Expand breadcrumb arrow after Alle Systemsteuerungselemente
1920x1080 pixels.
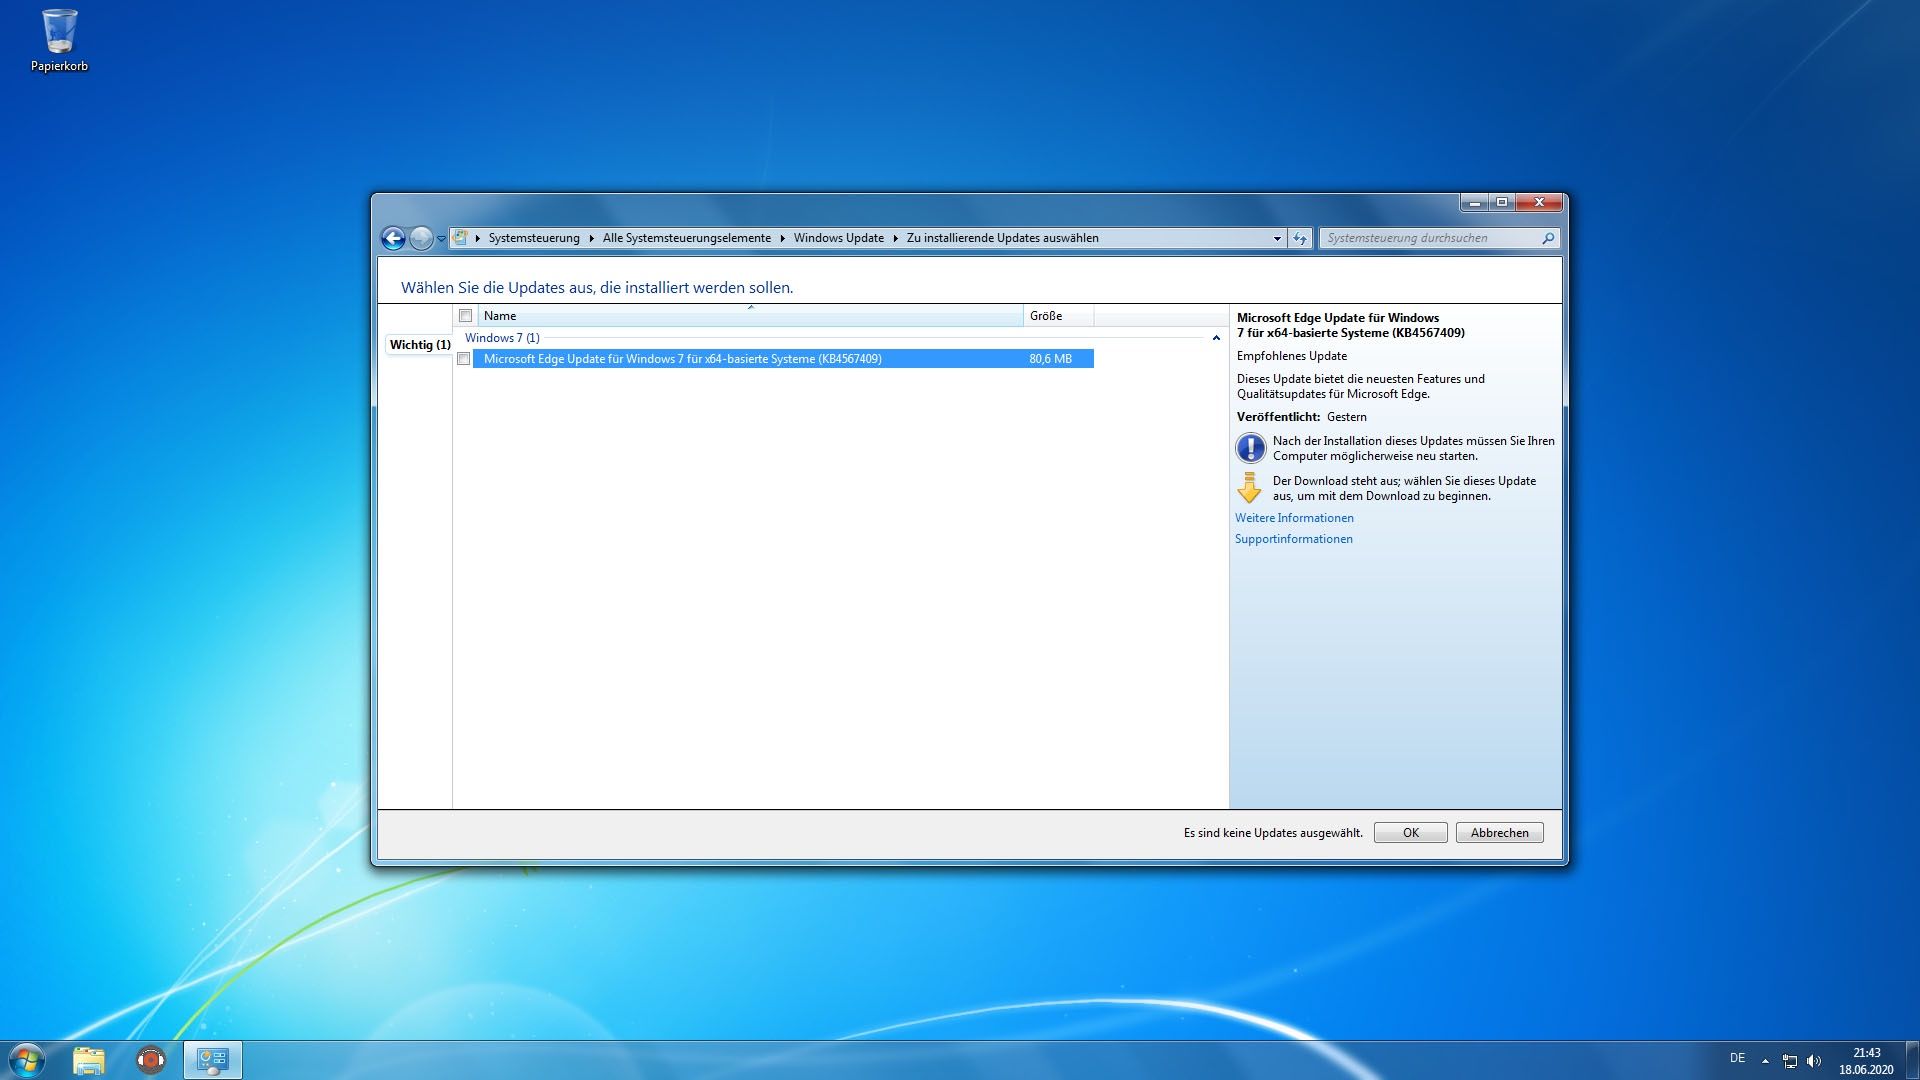(x=783, y=238)
